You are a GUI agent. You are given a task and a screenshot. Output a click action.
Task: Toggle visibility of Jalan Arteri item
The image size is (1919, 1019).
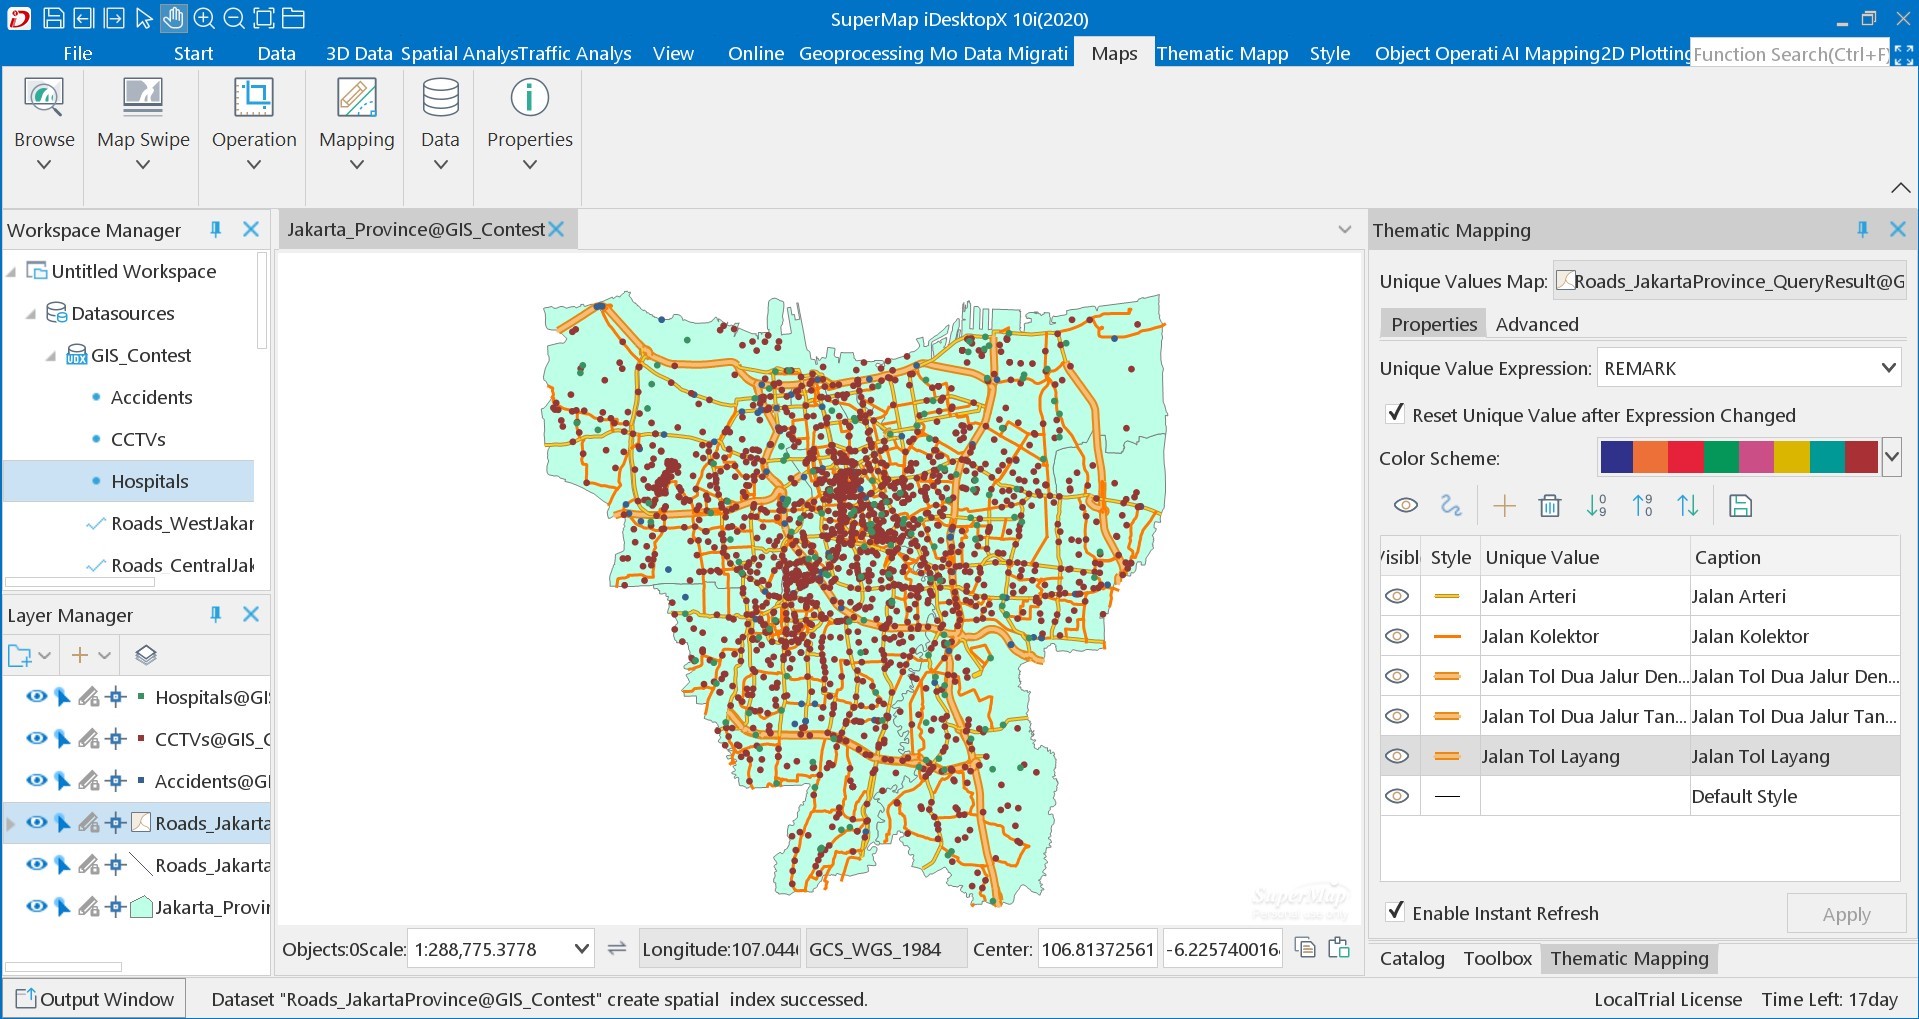tap(1397, 596)
